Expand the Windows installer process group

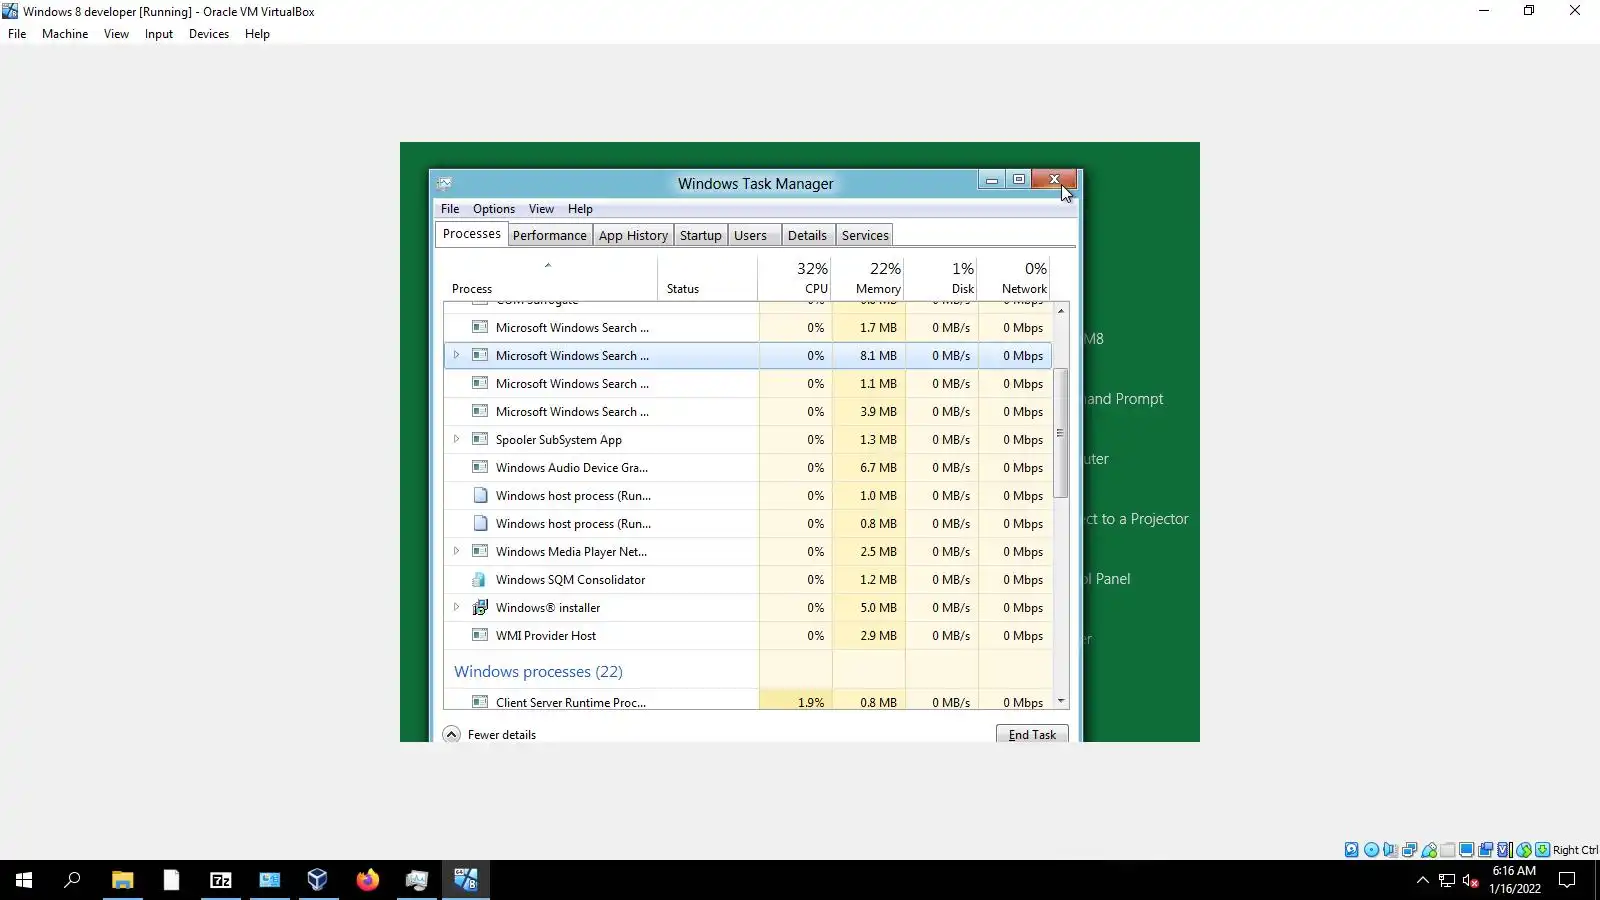click(456, 607)
